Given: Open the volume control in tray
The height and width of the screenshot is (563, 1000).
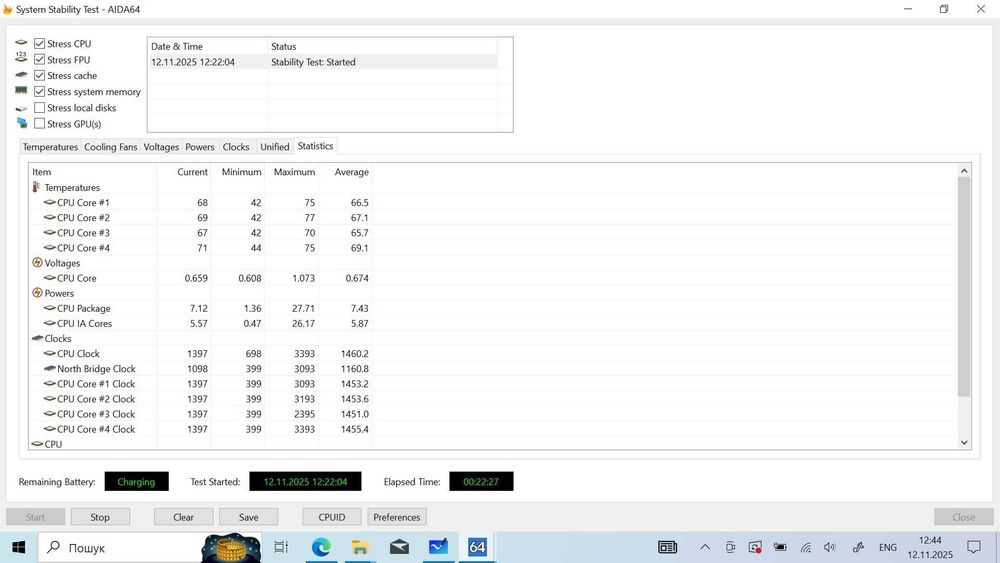Looking at the screenshot, I should [x=829, y=547].
